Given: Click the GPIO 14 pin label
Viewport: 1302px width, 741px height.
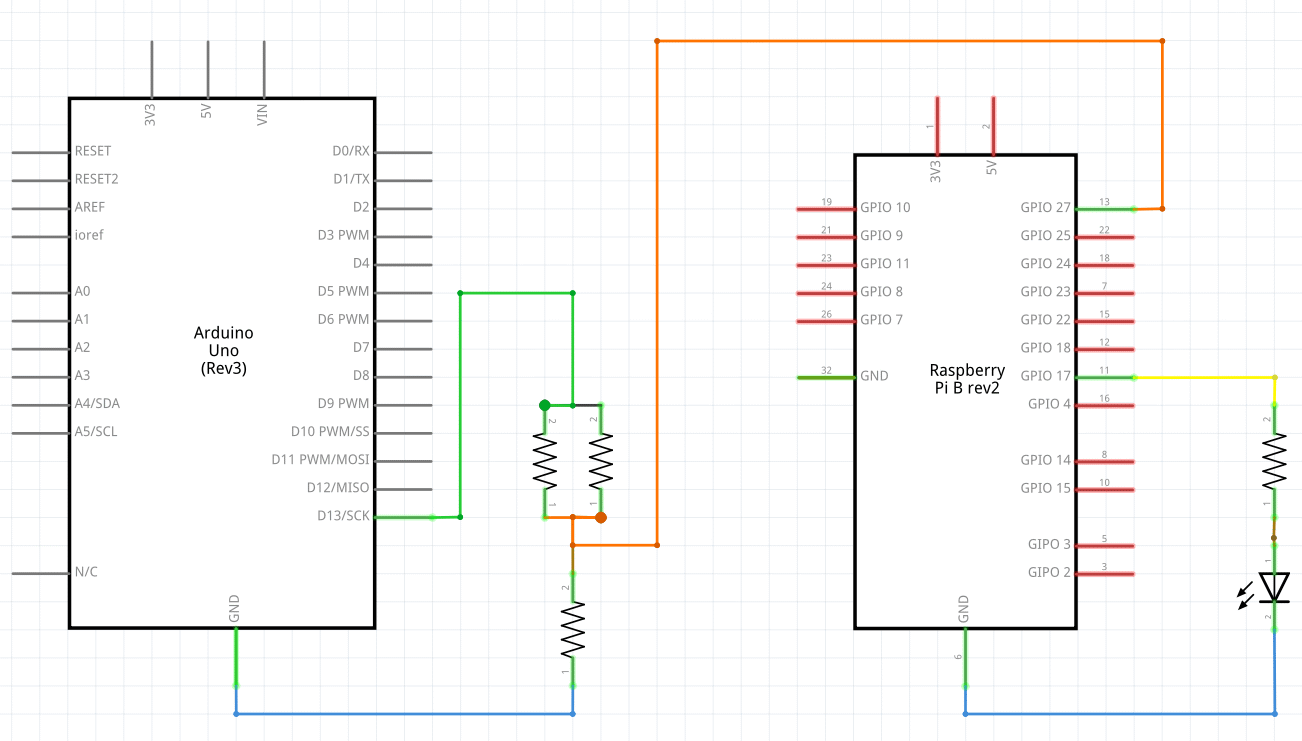Looking at the screenshot, I should pos(1045,460).
